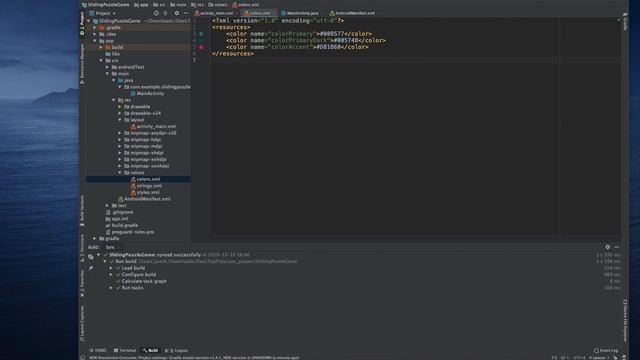This screenshot has height=360, width=640.
Task: Open Project panel settings gear
Action: (x=177, y=13)
